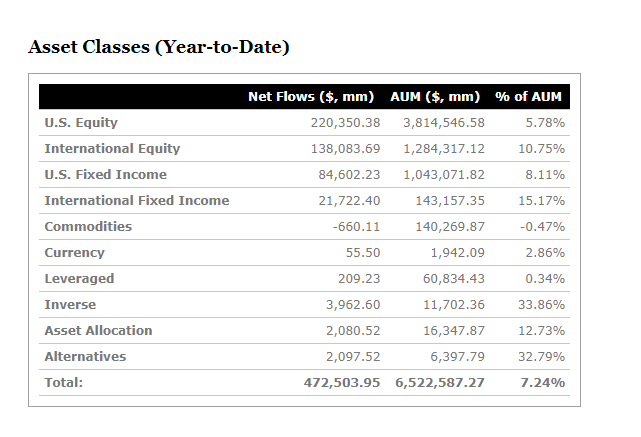Screen dimensions: 641x437
Task: Select the U.S. Fixed Income row label
Action: tap(105, 174)
